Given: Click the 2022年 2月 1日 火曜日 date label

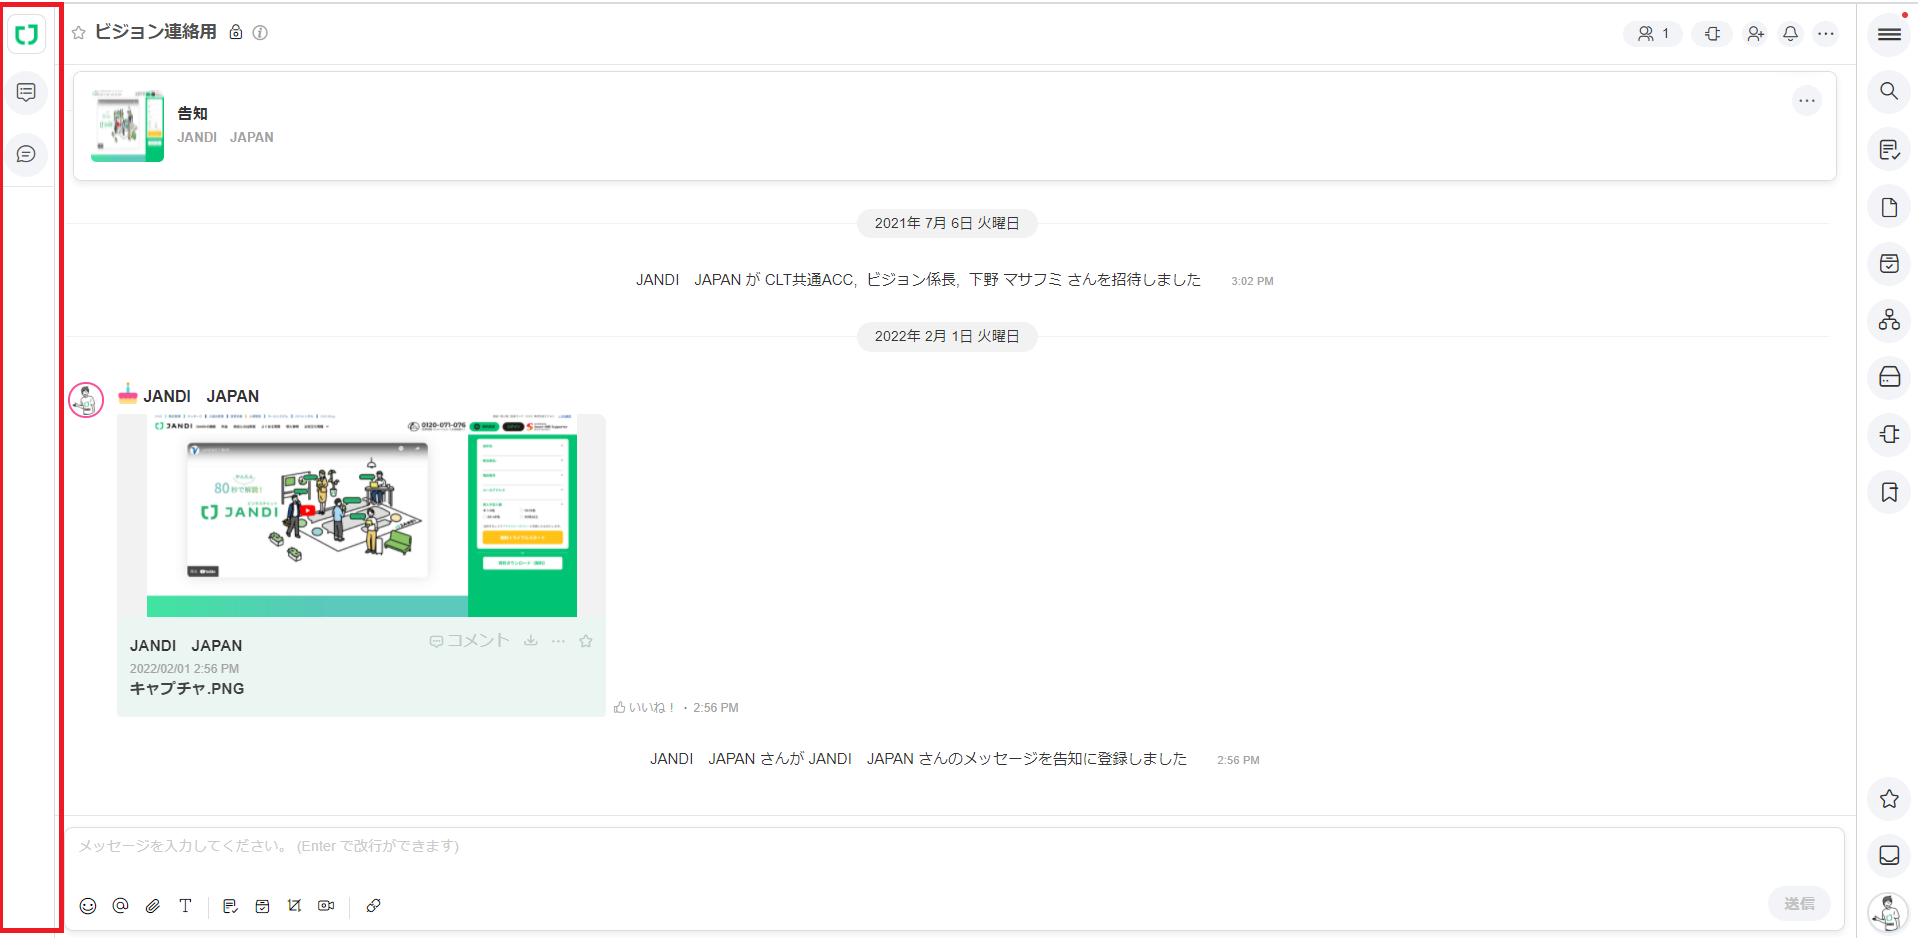Looking at the screenshot, I should (x=947, y=336).
